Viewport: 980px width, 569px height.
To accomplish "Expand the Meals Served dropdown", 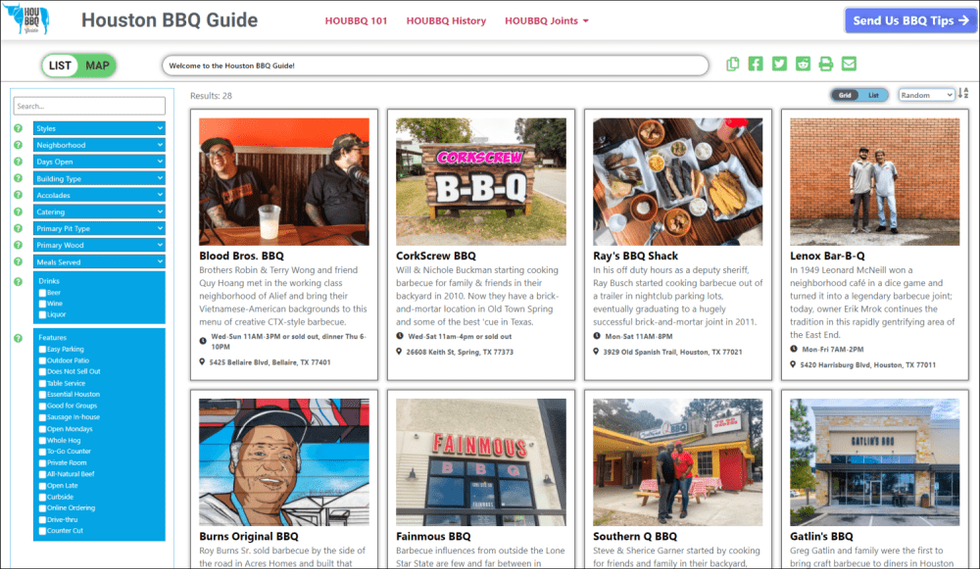I will 99,262.
